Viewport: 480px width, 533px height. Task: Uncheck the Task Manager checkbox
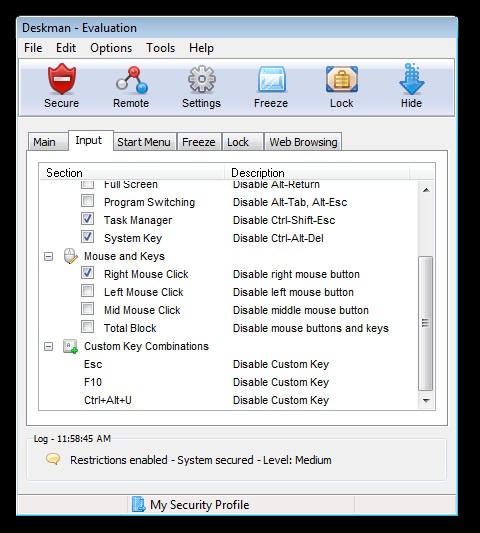87,219
